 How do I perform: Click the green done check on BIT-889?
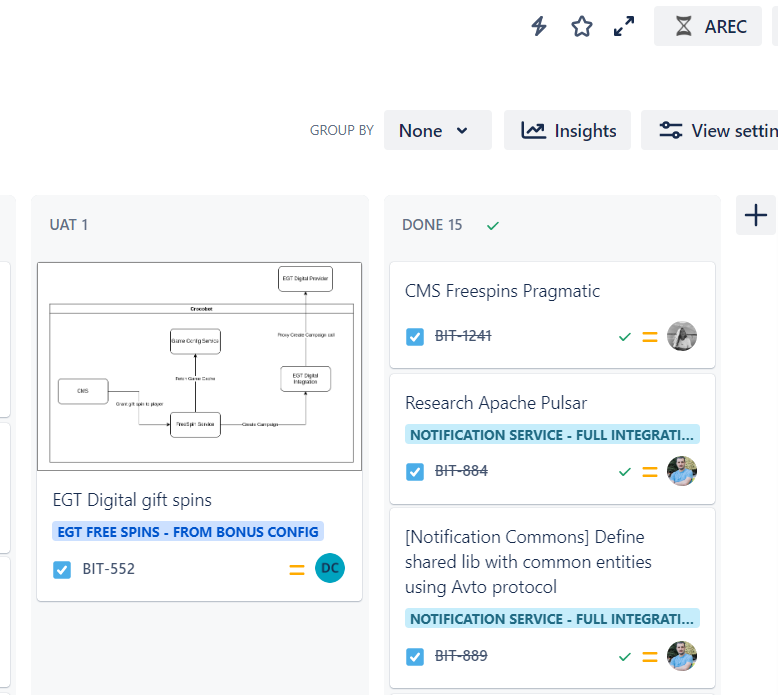625,657
